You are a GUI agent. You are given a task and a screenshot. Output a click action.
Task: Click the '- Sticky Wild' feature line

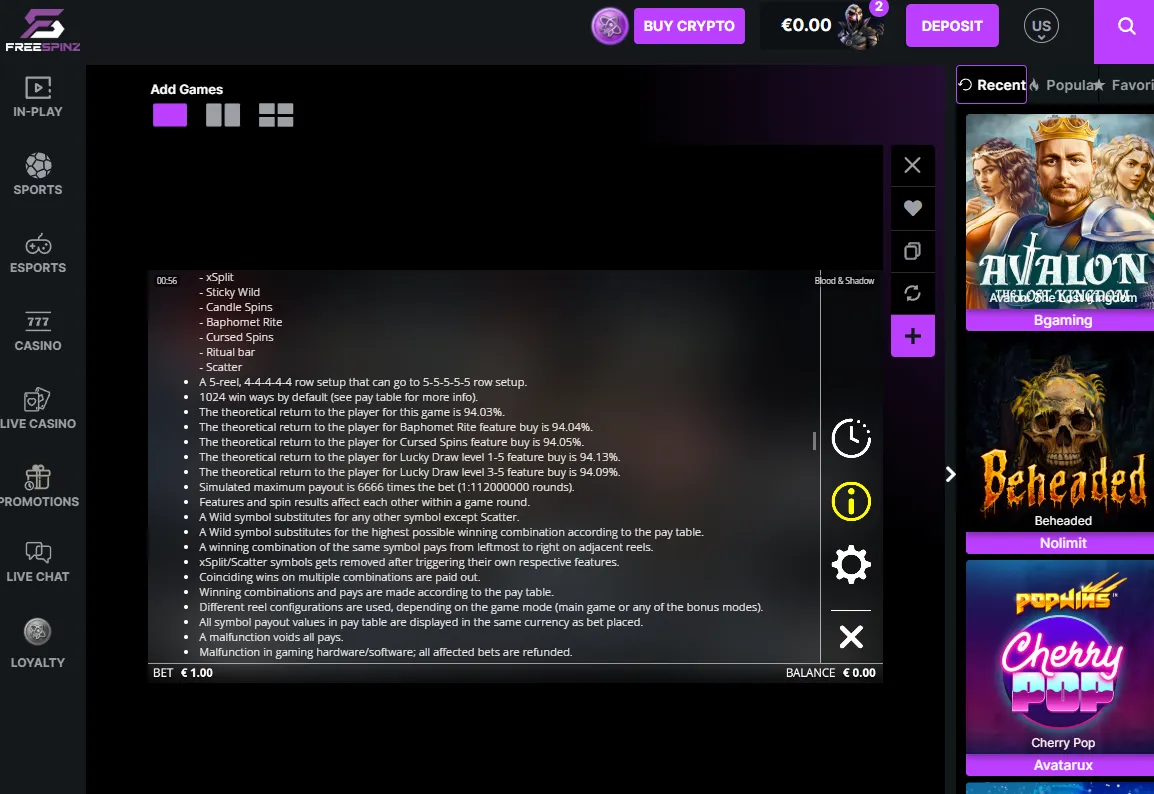pos(230,292)
